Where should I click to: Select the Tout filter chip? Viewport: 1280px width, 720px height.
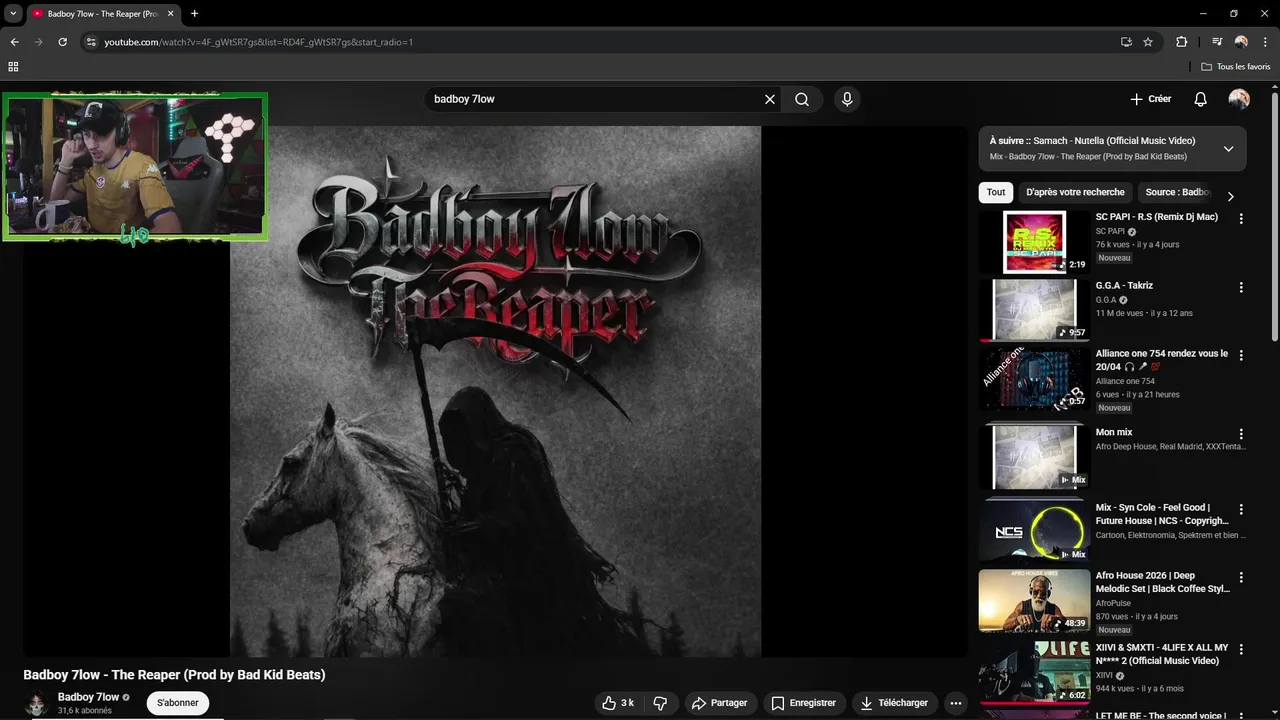996,192
